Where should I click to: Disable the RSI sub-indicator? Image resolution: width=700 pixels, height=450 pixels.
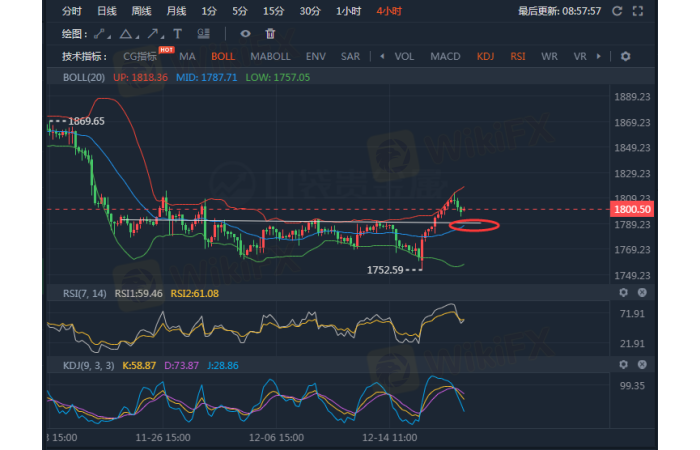[517, 56]
